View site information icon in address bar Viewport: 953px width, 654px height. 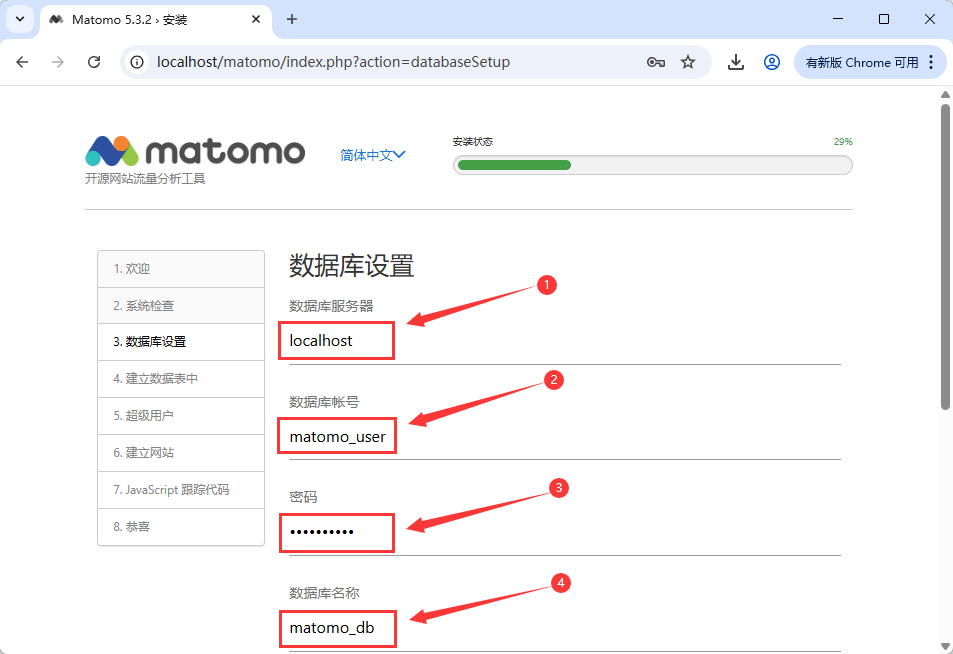pos(139,62)
